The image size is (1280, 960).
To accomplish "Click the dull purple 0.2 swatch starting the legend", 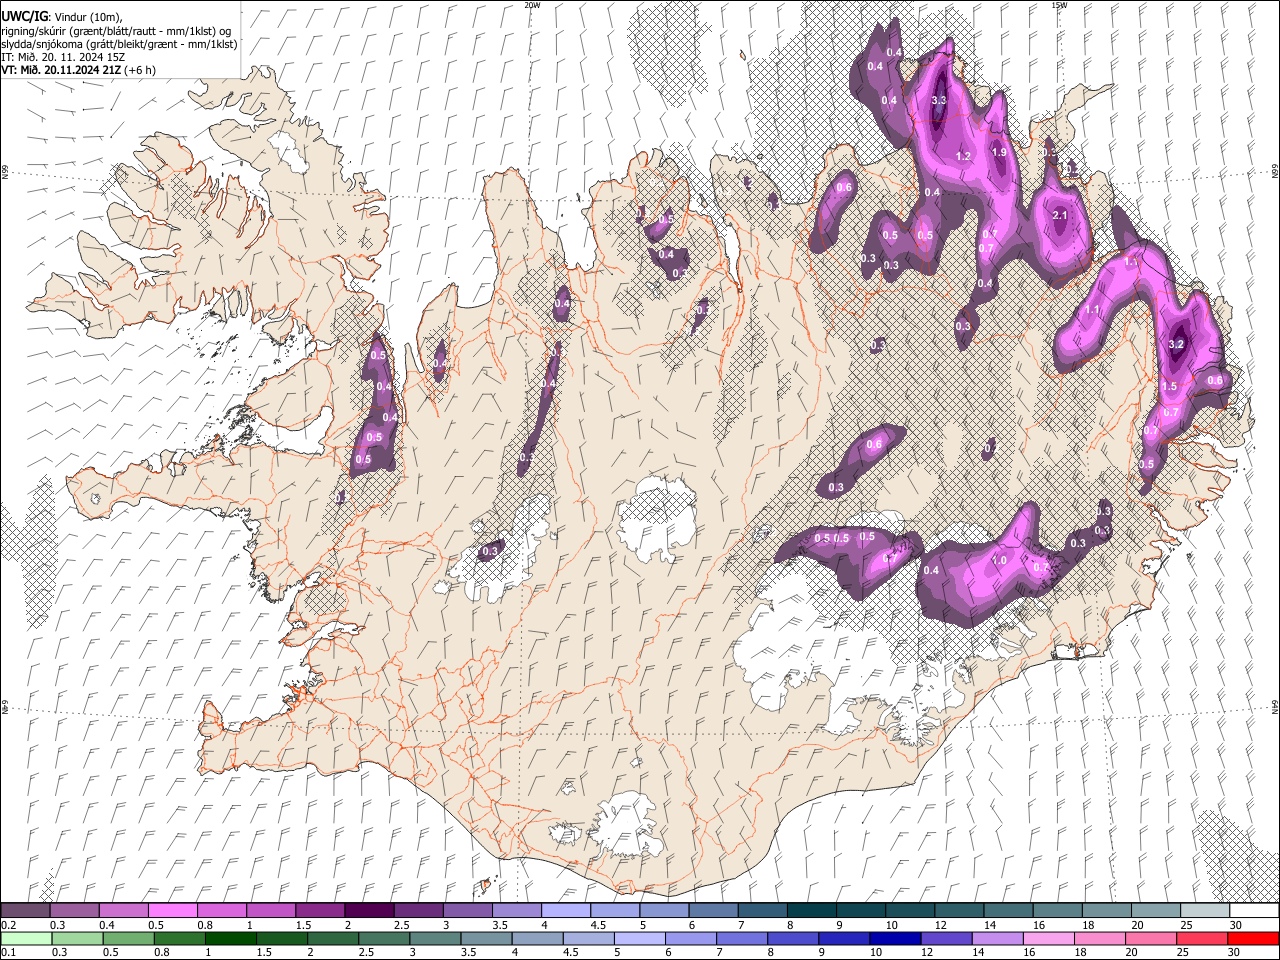I will click(x=25, y=911).
